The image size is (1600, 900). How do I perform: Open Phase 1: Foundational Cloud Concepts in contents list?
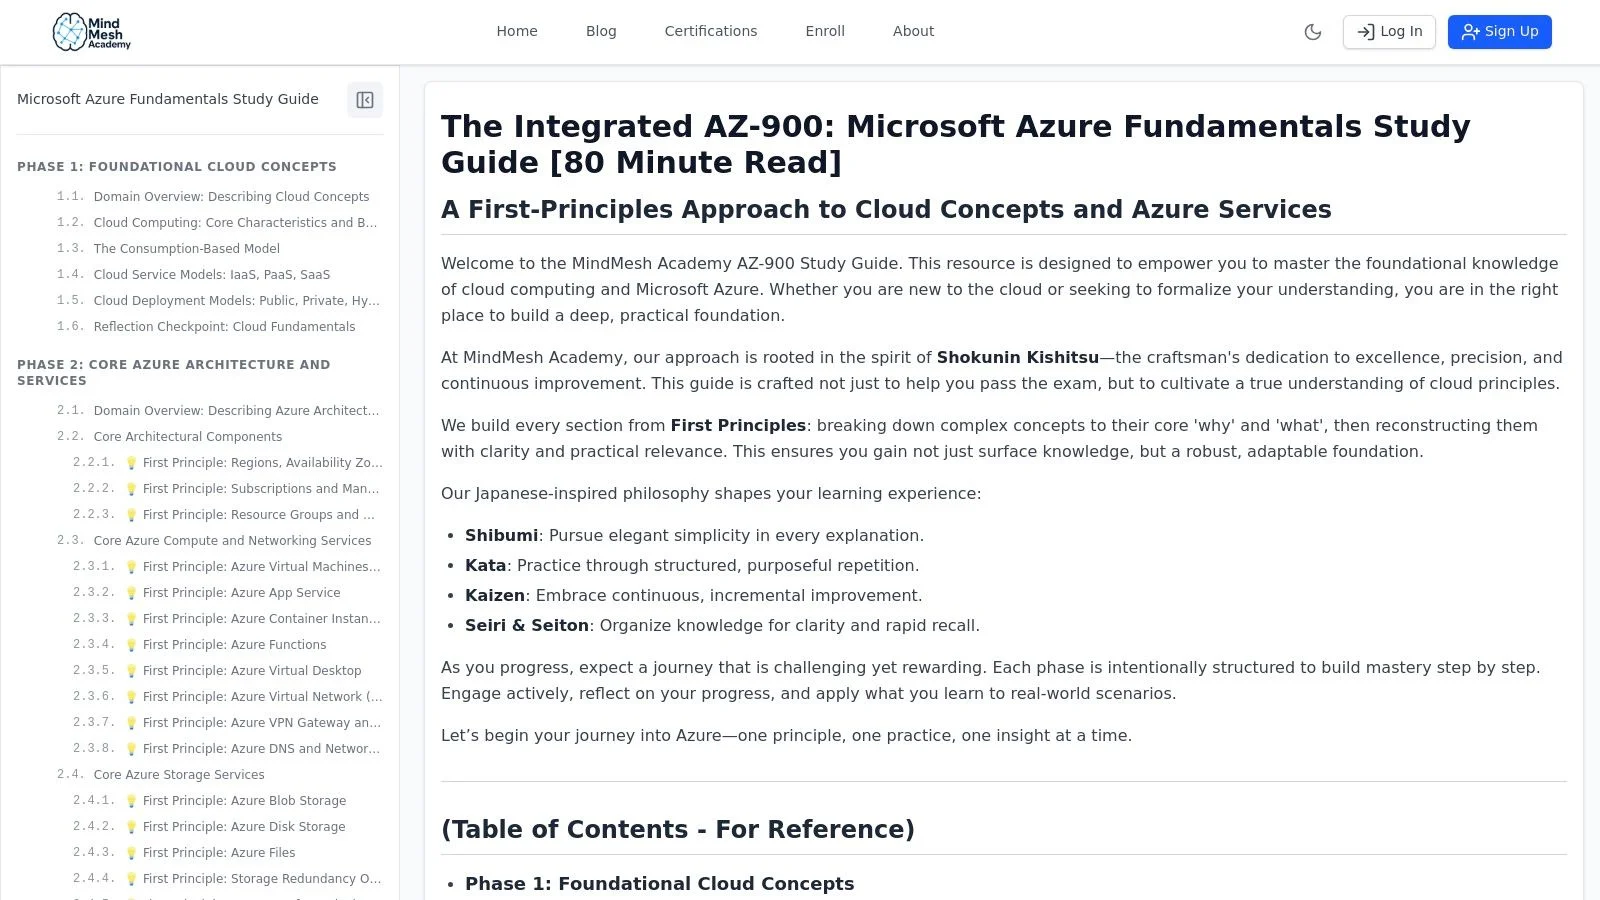click(660, 884)
